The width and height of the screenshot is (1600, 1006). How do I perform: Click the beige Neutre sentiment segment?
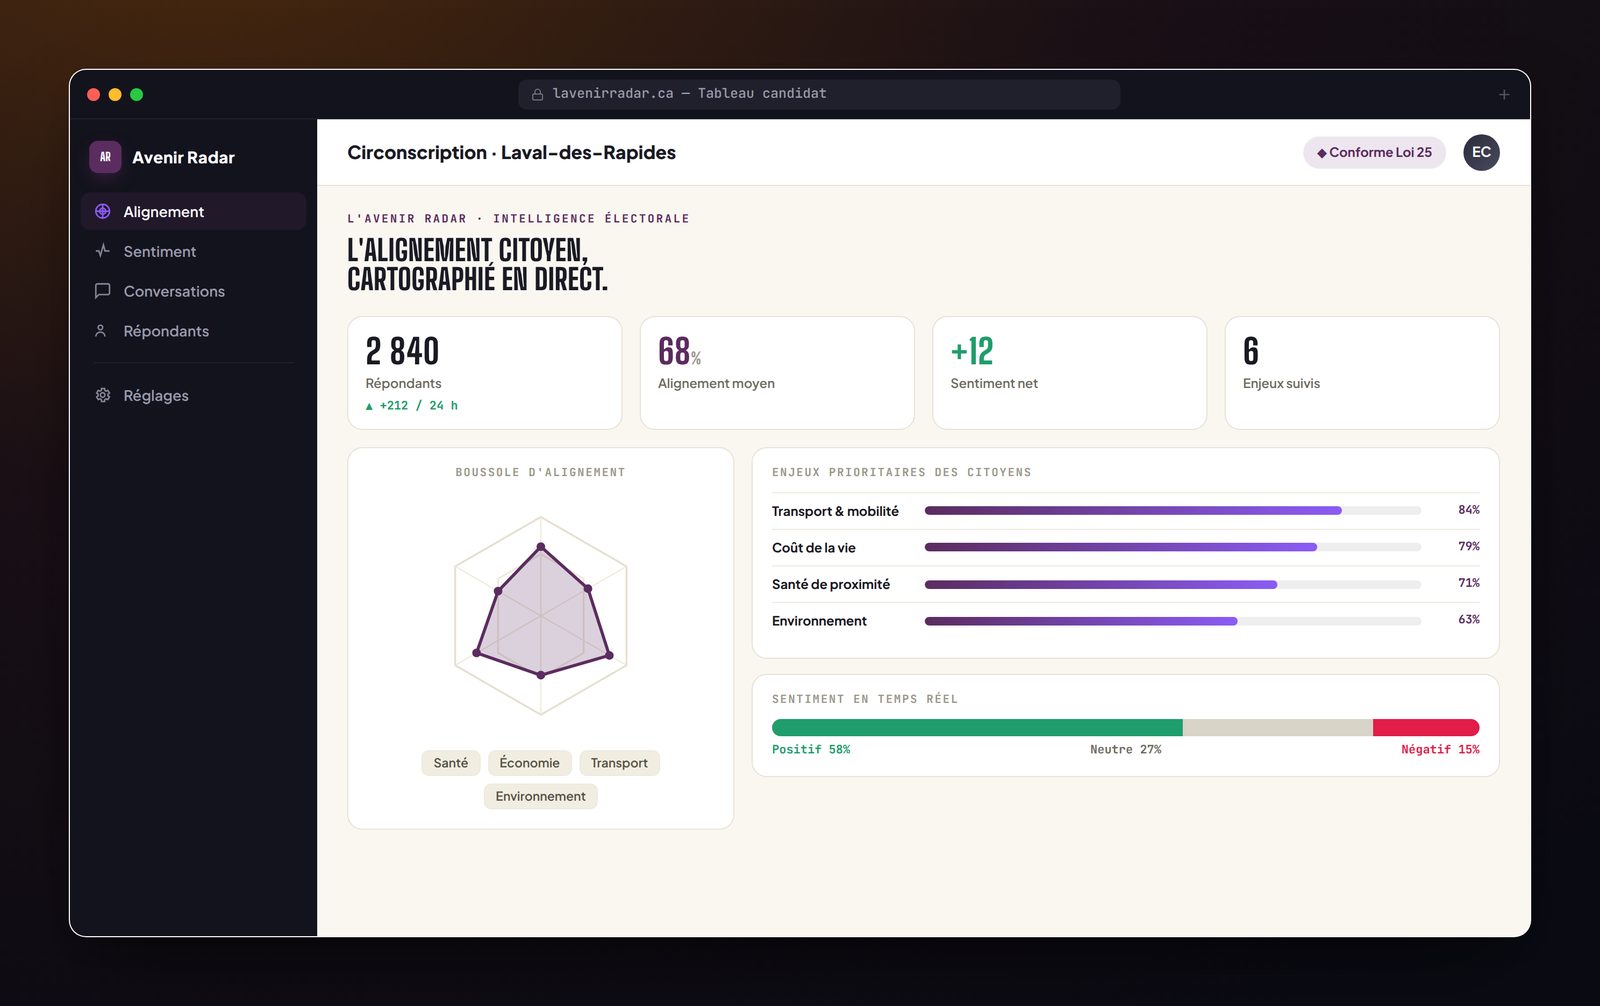(1278, 728)
